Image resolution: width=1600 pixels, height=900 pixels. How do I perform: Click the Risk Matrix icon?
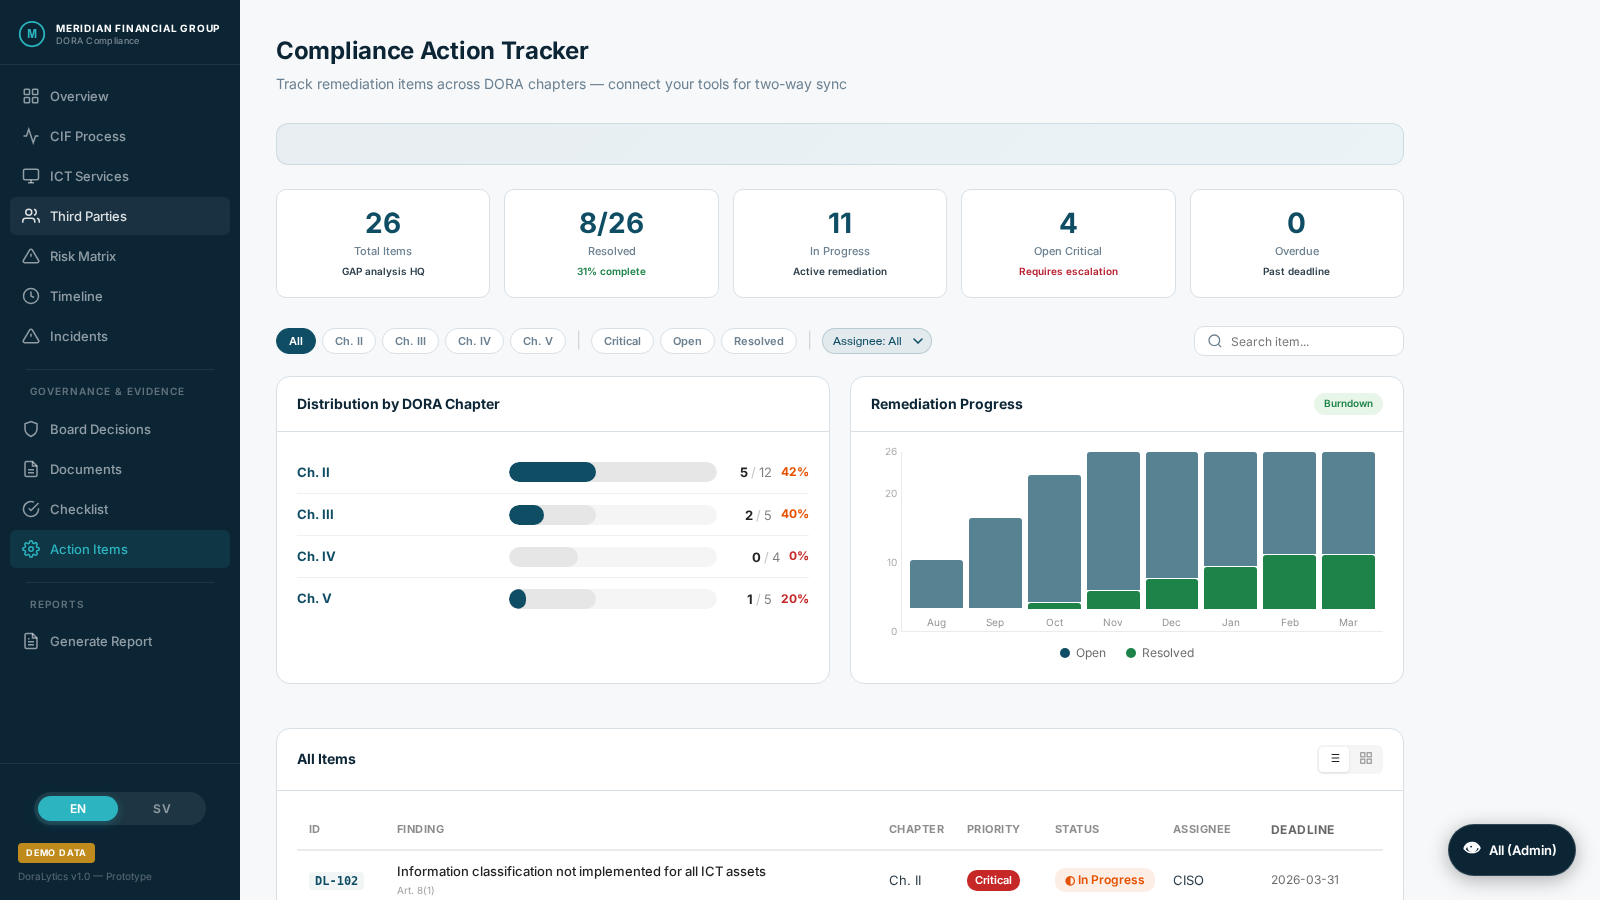coord(31,256)
